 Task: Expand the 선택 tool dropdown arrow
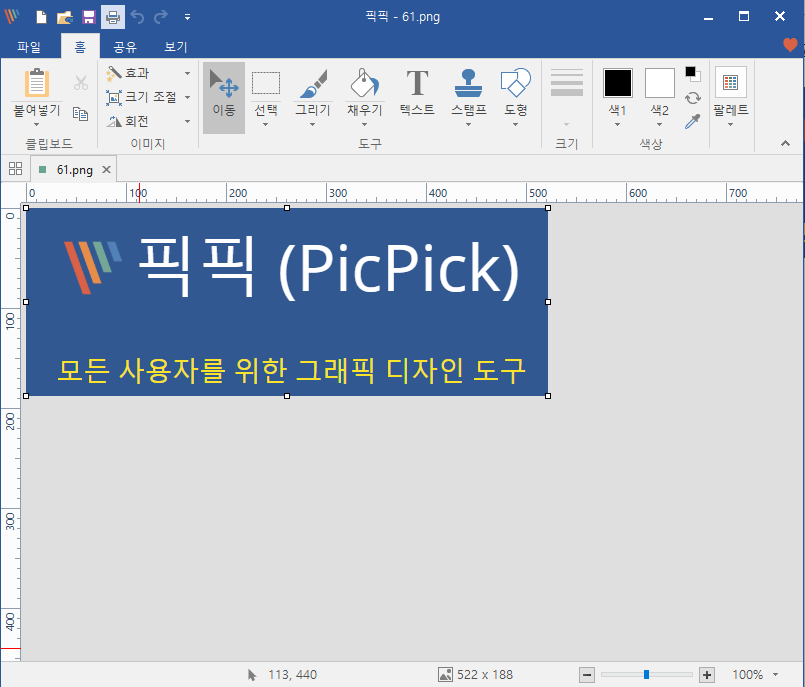[265, 124]
